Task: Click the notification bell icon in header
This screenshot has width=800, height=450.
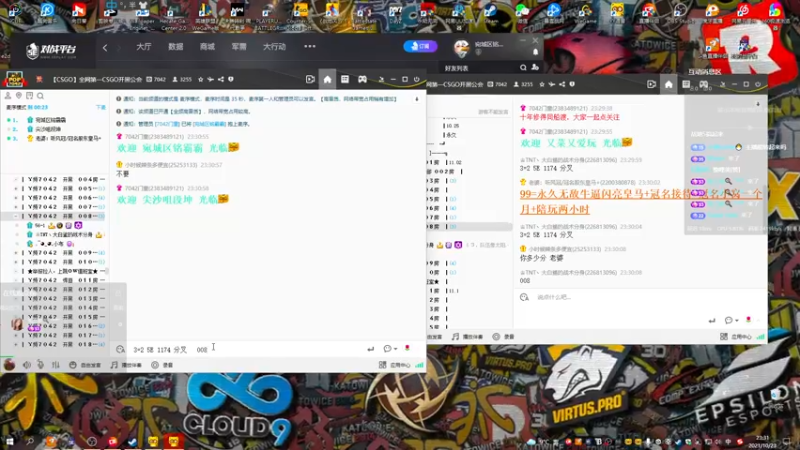Action: click(x=535, y=52)
